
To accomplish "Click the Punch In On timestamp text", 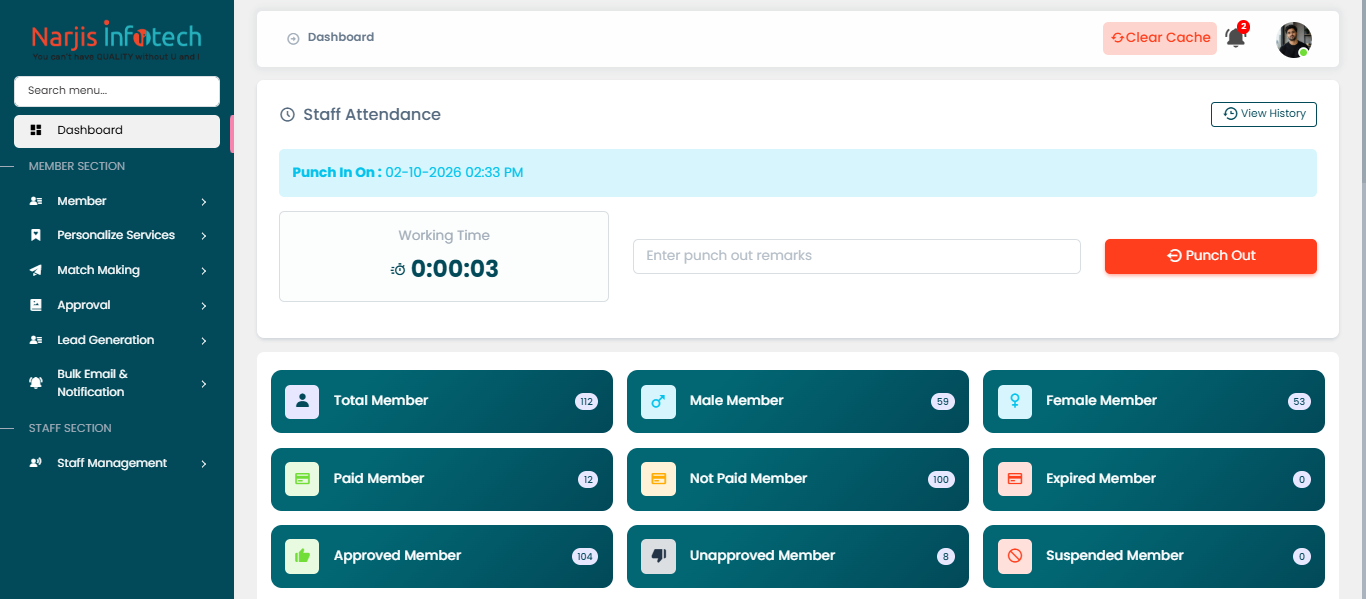I will point(408,173).
